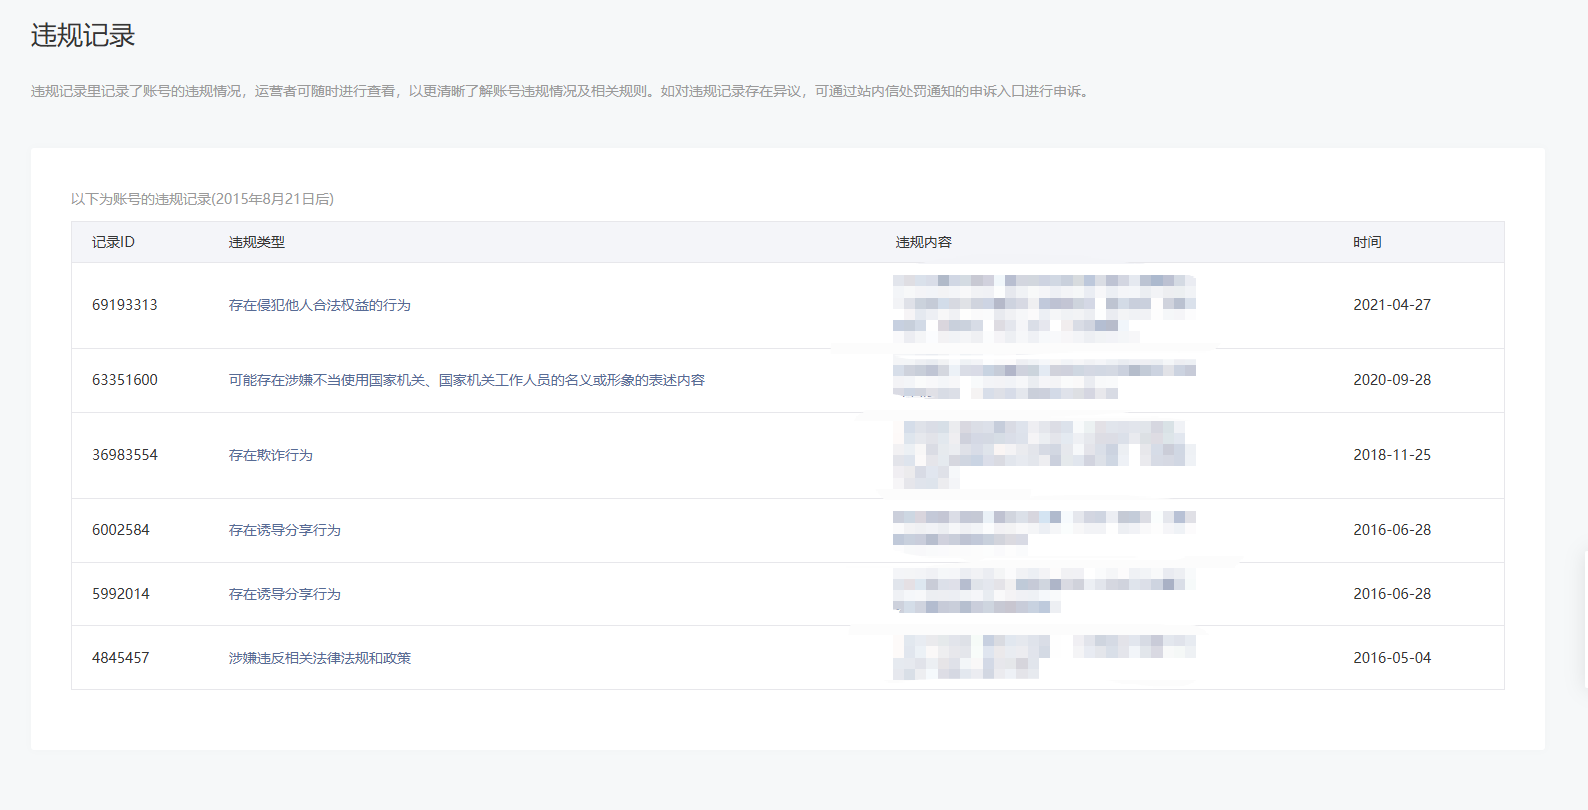Open the 存在侵犯他人合法权益的行为 violation link

[x=319, y=305]
